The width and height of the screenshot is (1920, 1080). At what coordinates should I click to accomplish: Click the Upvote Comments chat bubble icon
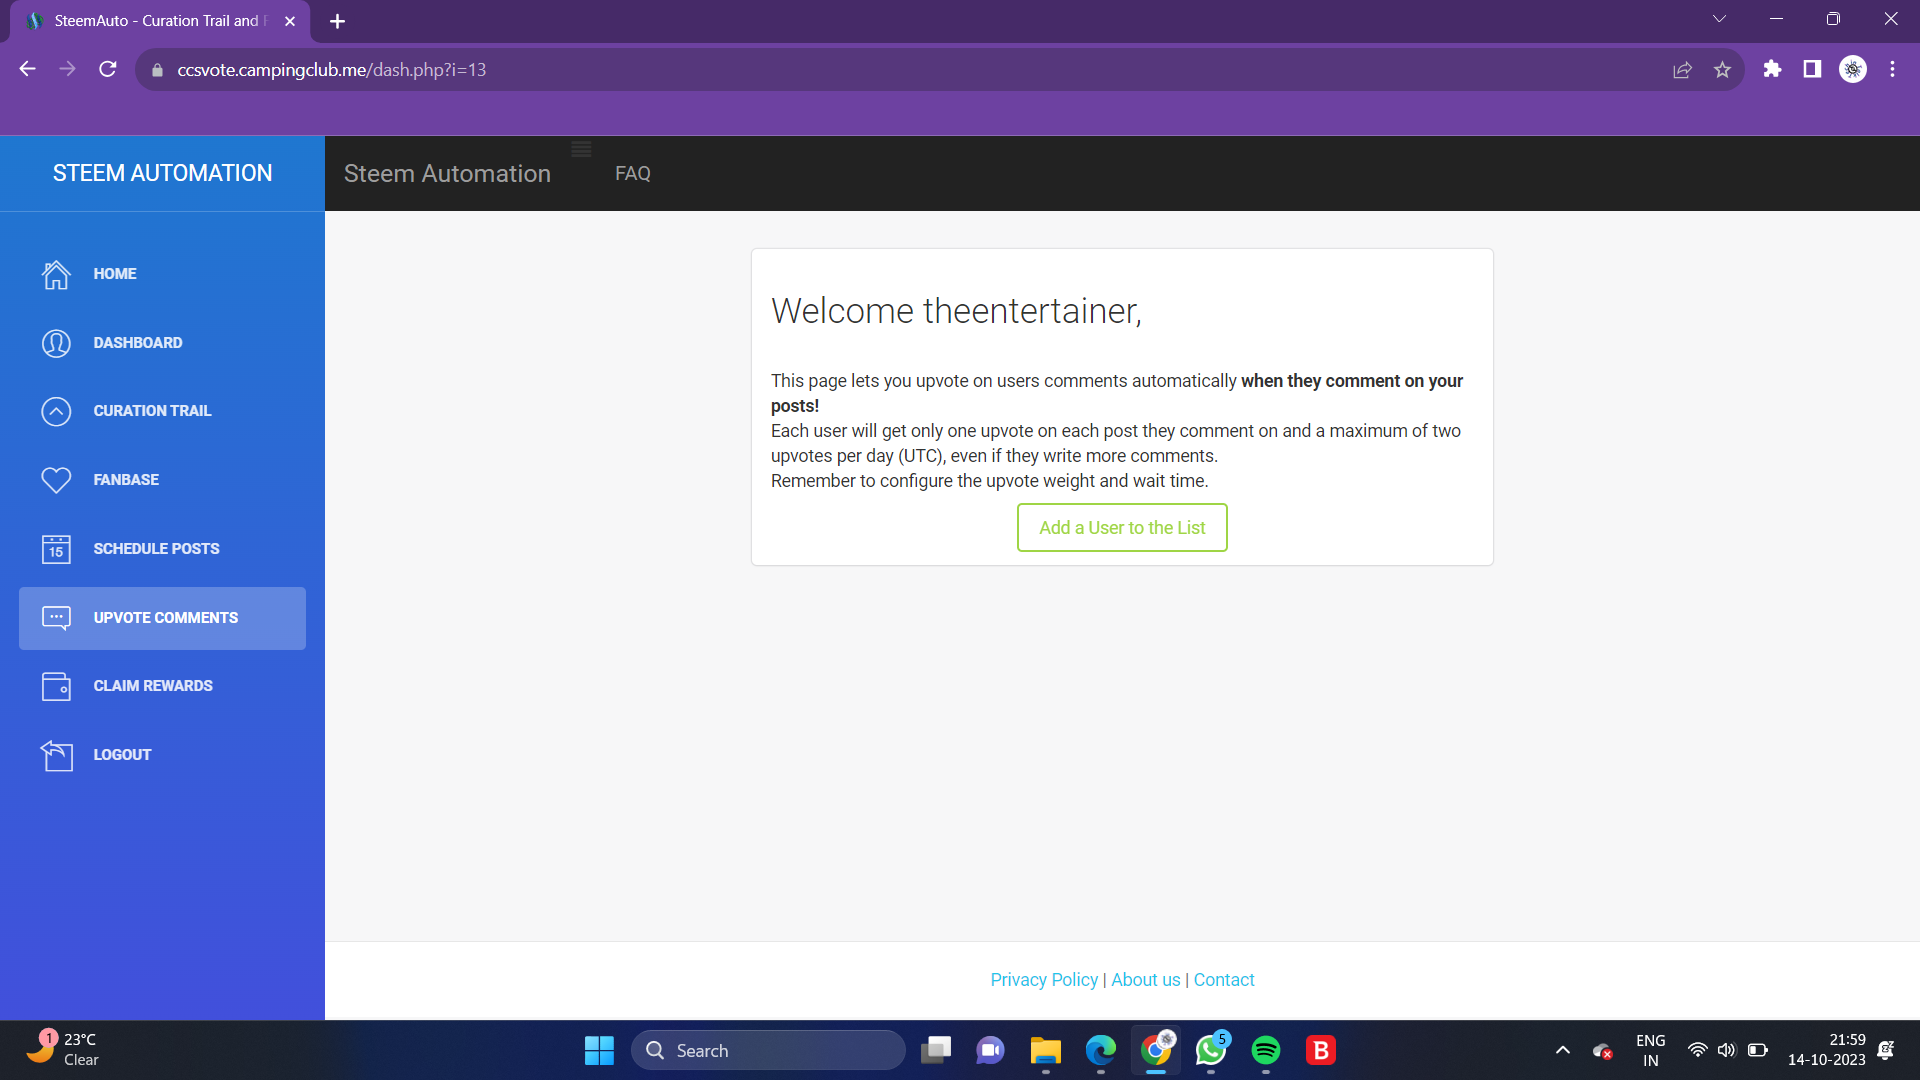[56, 618]
